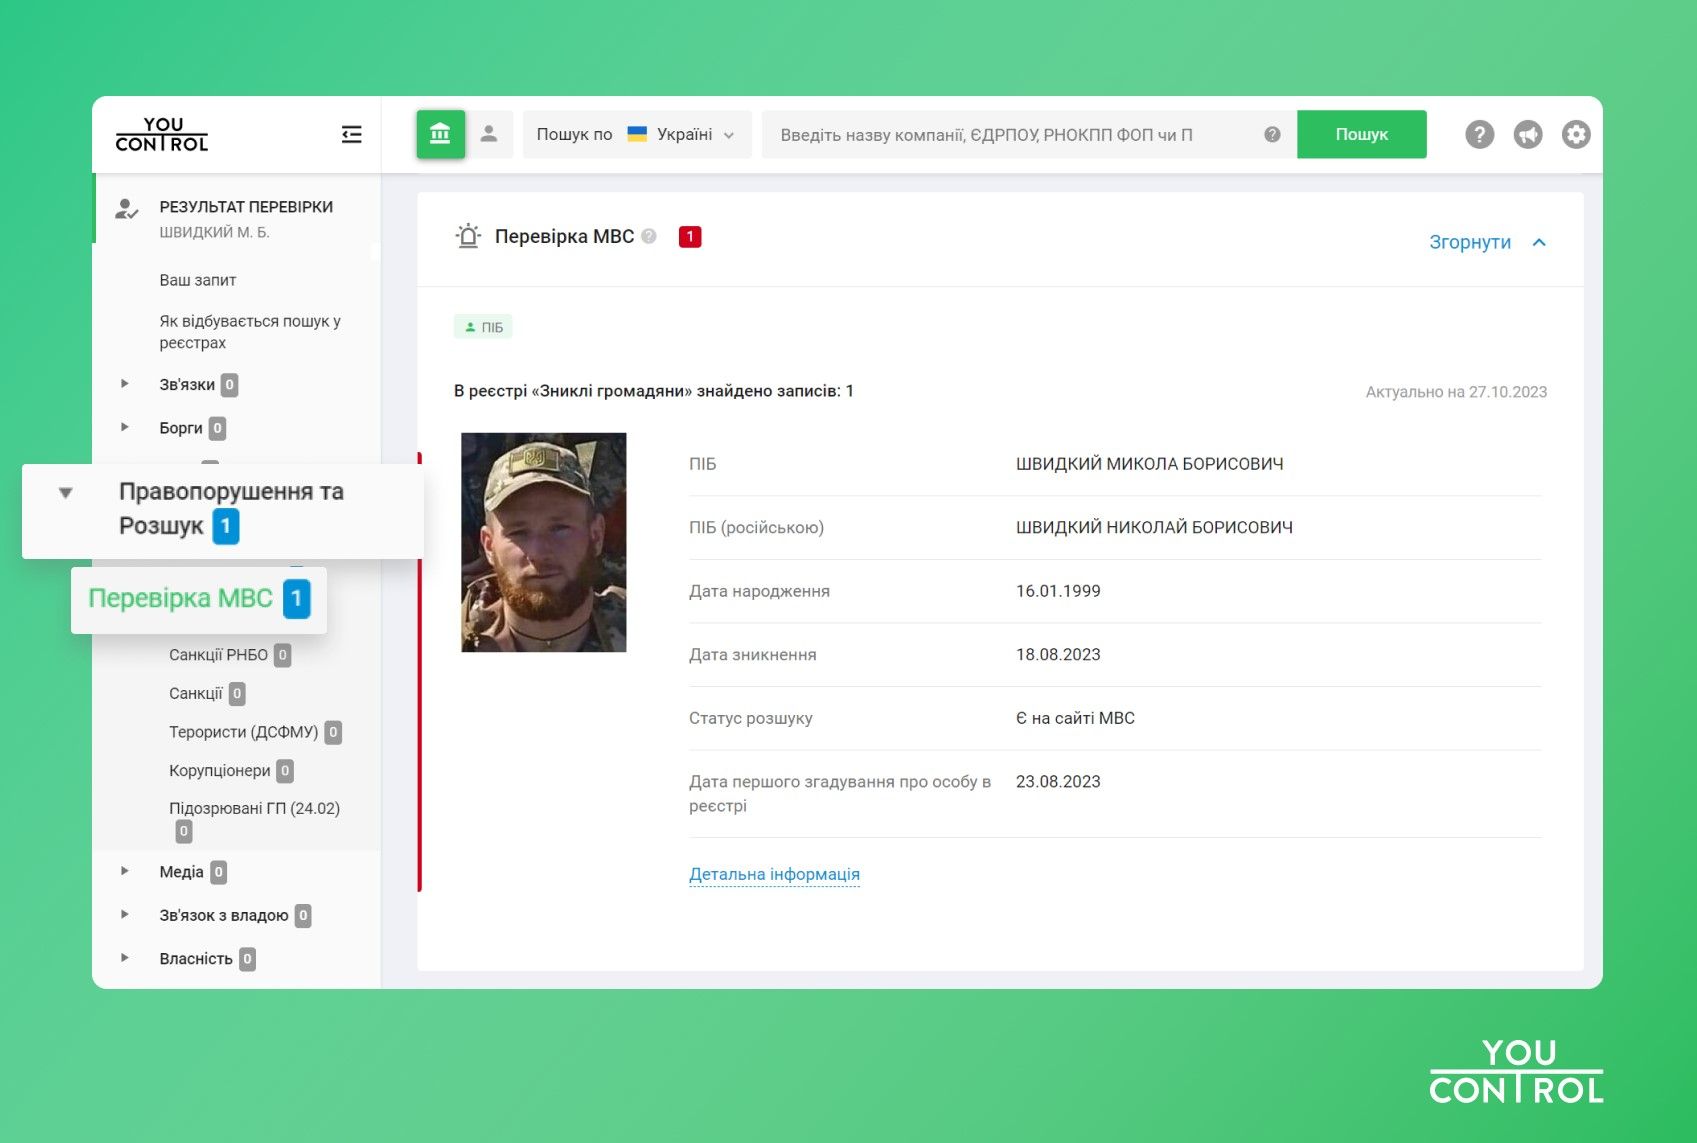Click the announcements megaphone icon
Screen dimensions: 1697x1143
click(x=1527, y=133)
